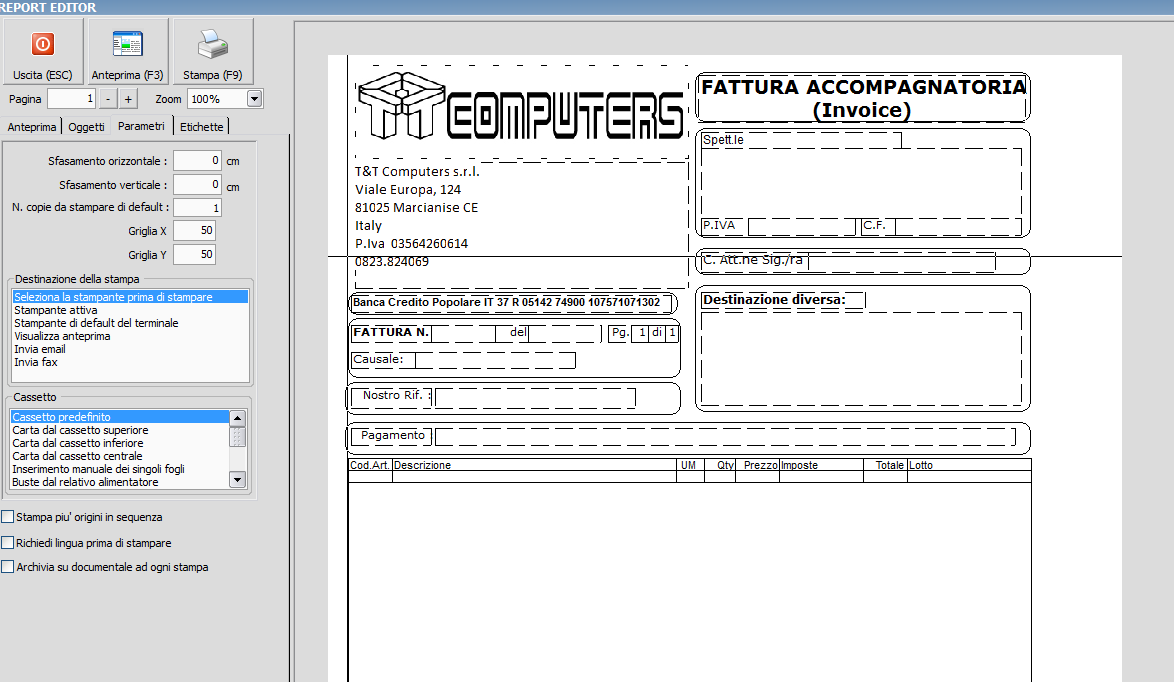Click 'Prezzo' column header
Viewport: 1174px width, 682px height.
pyautogui.click(x=761, y=465)
